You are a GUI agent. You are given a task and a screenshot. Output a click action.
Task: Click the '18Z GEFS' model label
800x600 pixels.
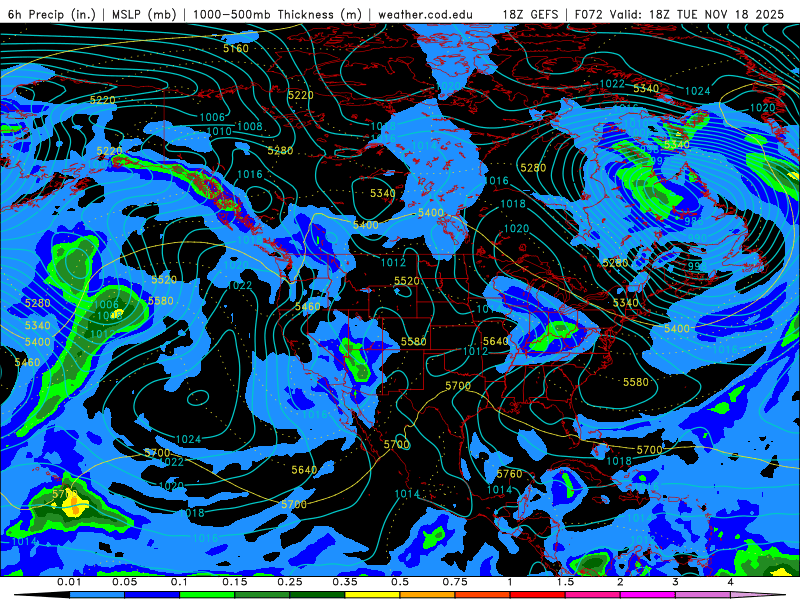click(531, 14)
